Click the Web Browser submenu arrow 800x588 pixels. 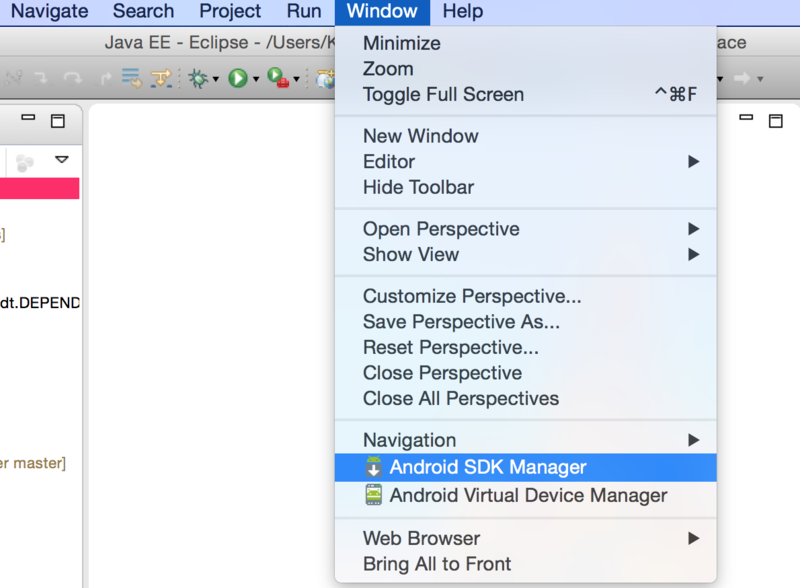693,538
